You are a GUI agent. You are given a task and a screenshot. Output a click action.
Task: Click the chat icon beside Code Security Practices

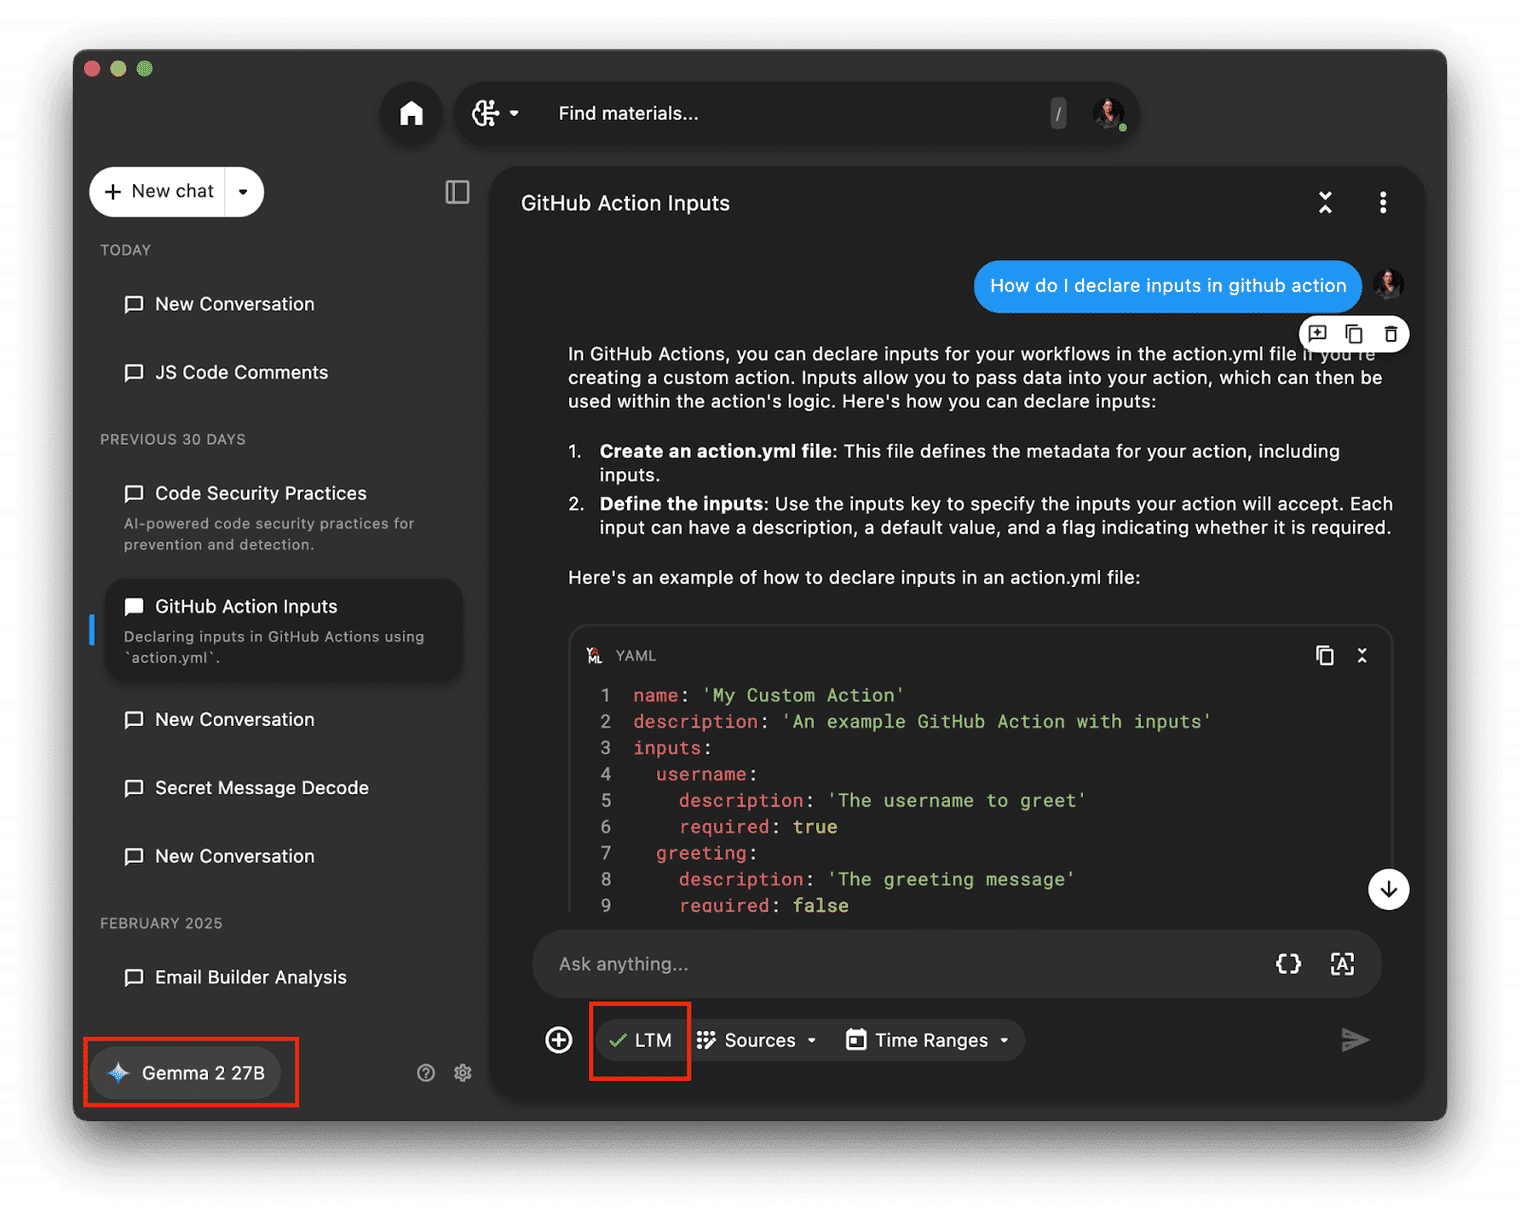click(x=134, y=494)
